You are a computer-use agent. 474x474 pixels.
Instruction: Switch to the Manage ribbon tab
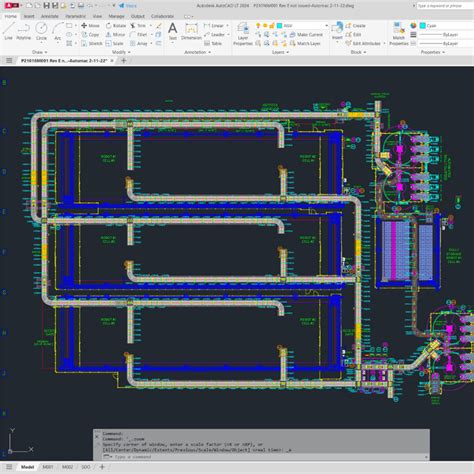click(x=116, y=16)
